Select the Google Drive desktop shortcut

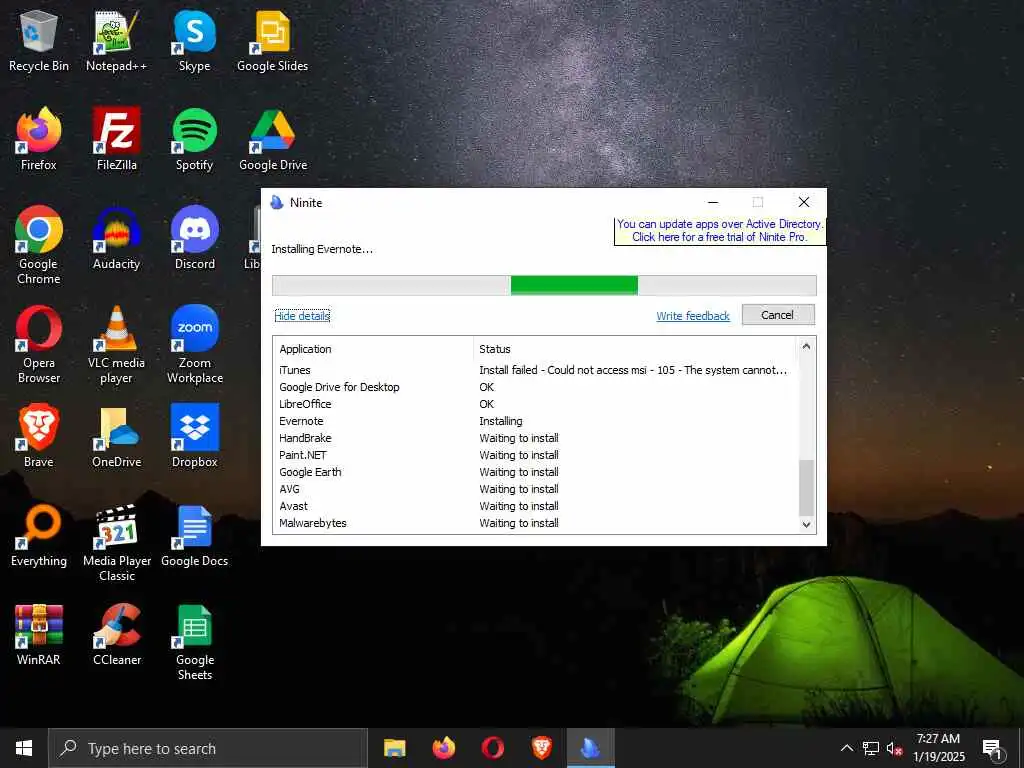[x=272, y=140]
